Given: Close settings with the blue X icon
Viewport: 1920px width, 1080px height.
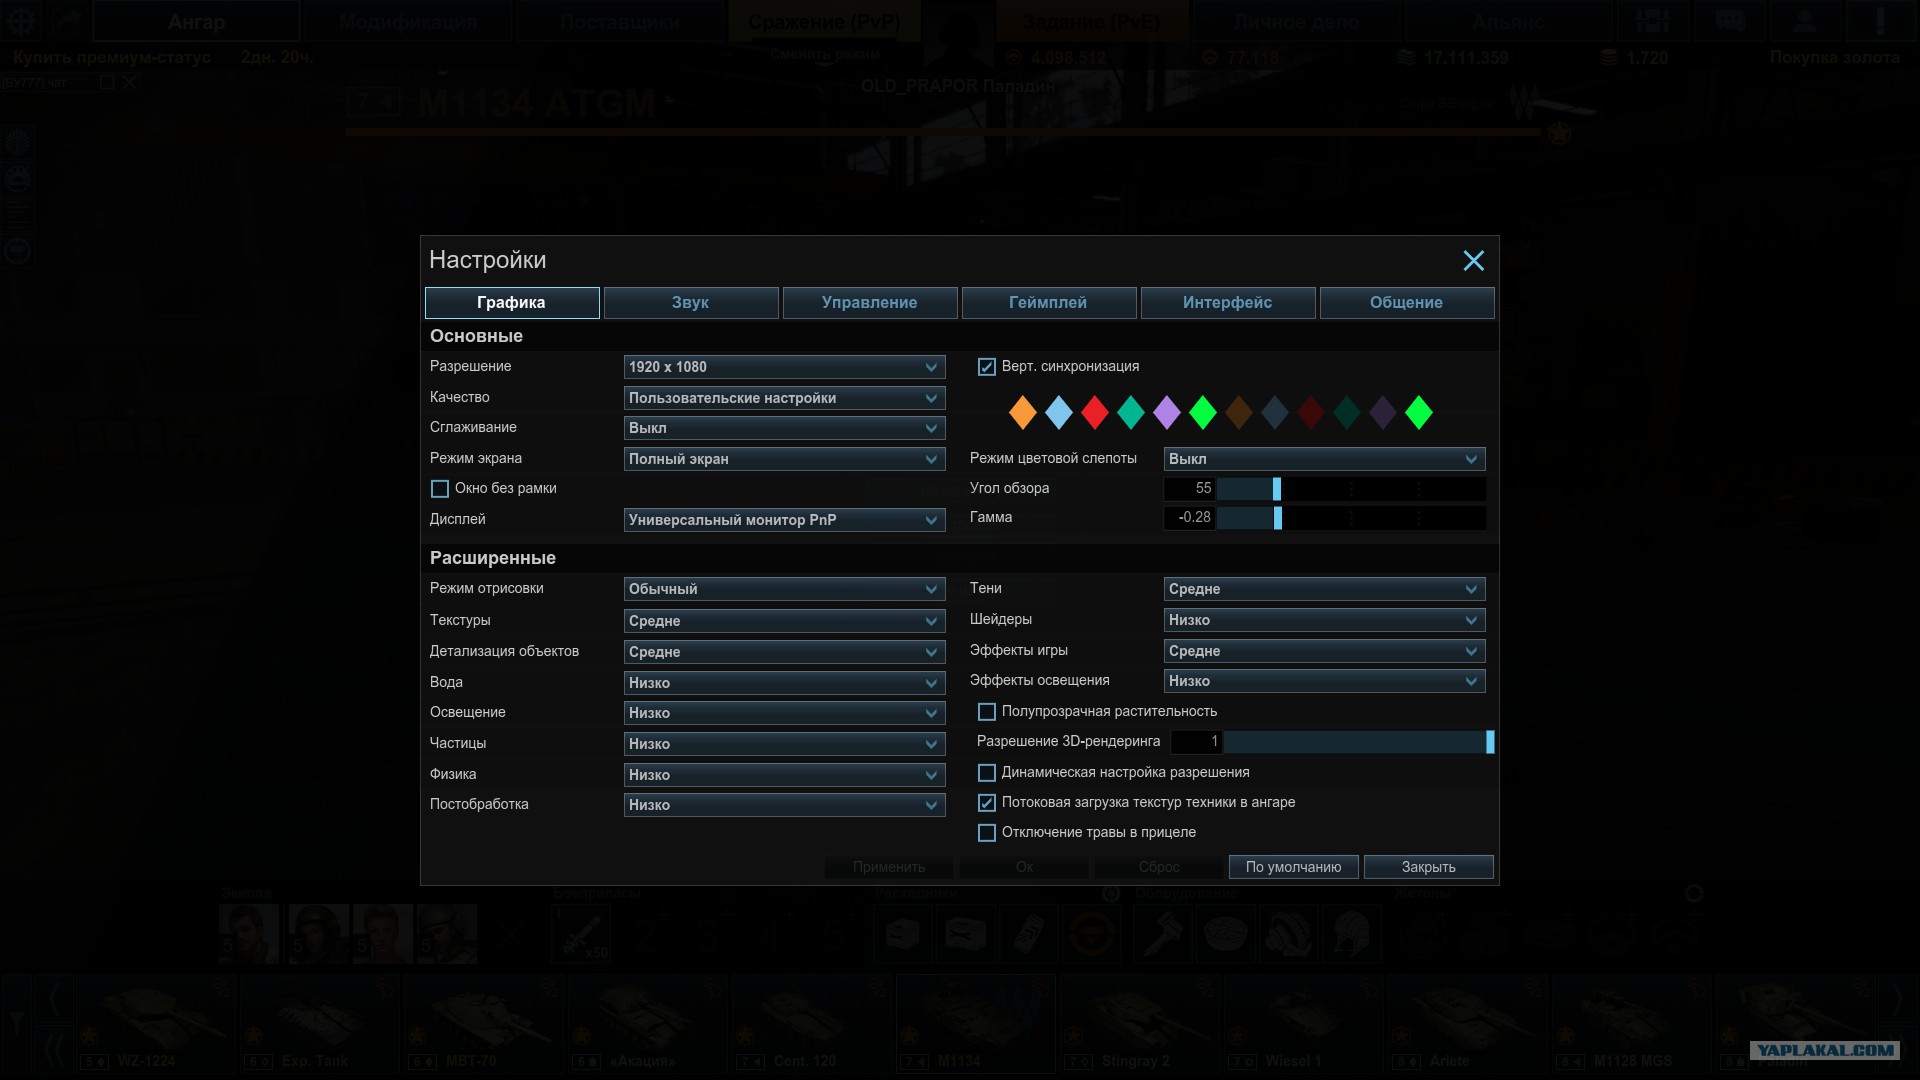Looking at the screenshot, I should click(1473, 261).
